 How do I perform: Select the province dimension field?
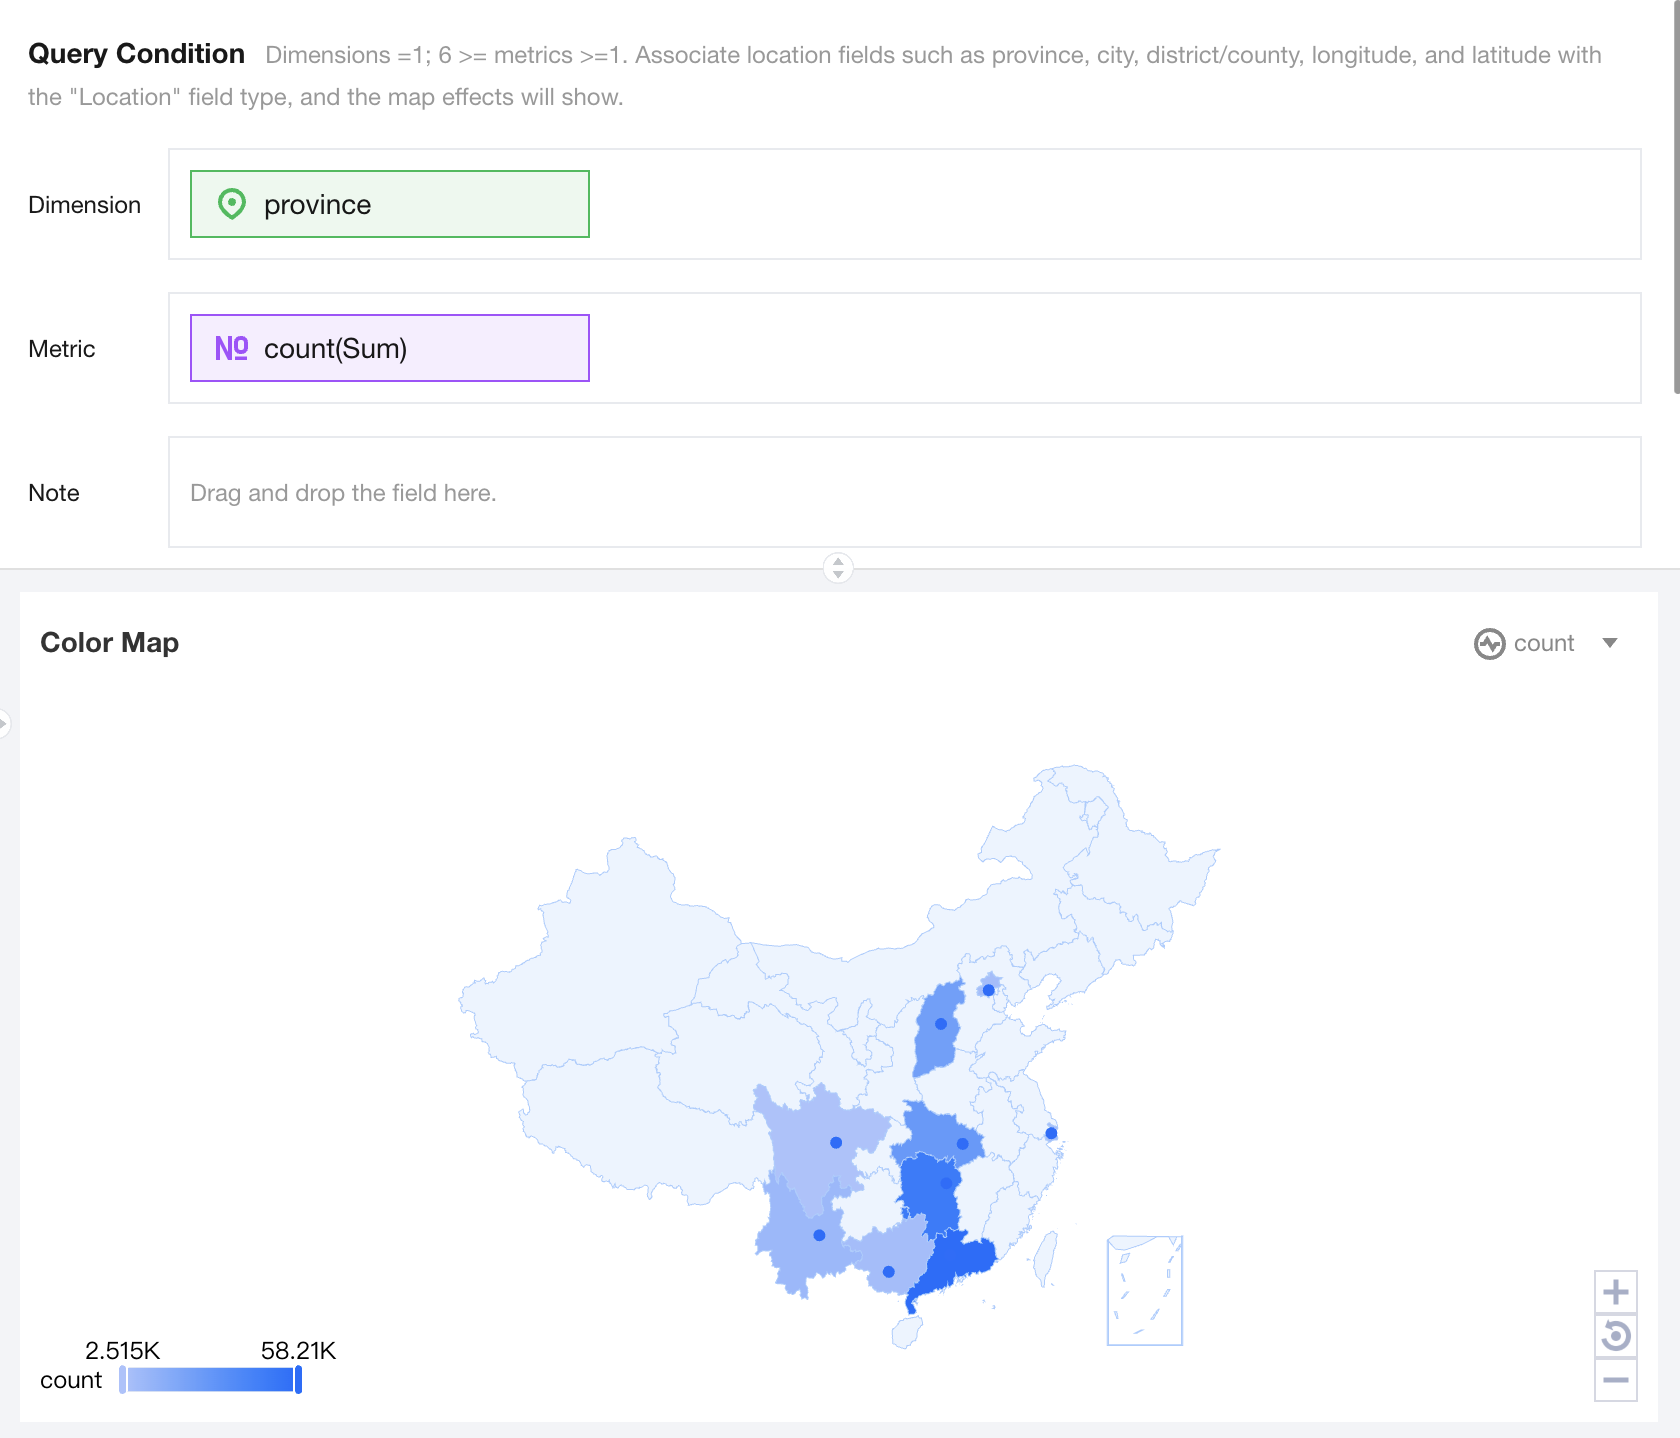[390, 204]
